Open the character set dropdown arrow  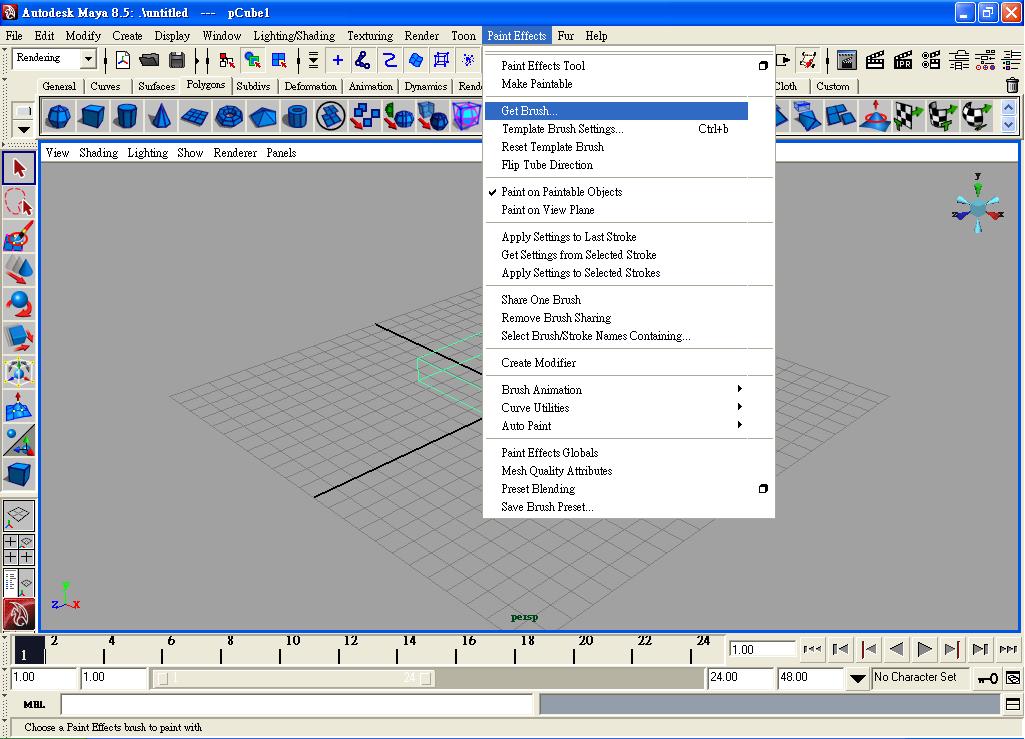(x=858, y=678)
